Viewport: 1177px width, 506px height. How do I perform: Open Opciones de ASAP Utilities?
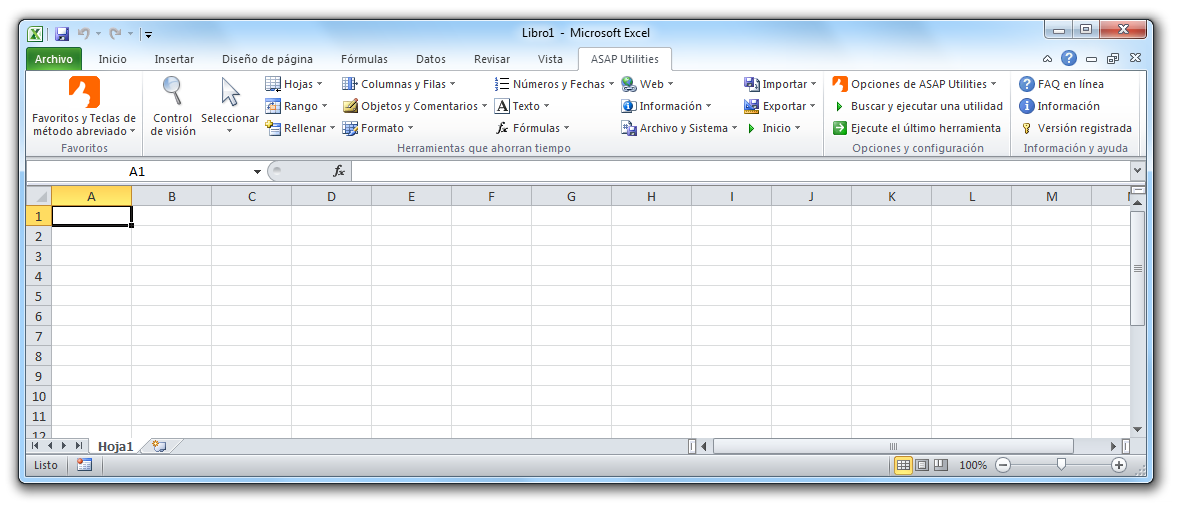coord(914,84)
